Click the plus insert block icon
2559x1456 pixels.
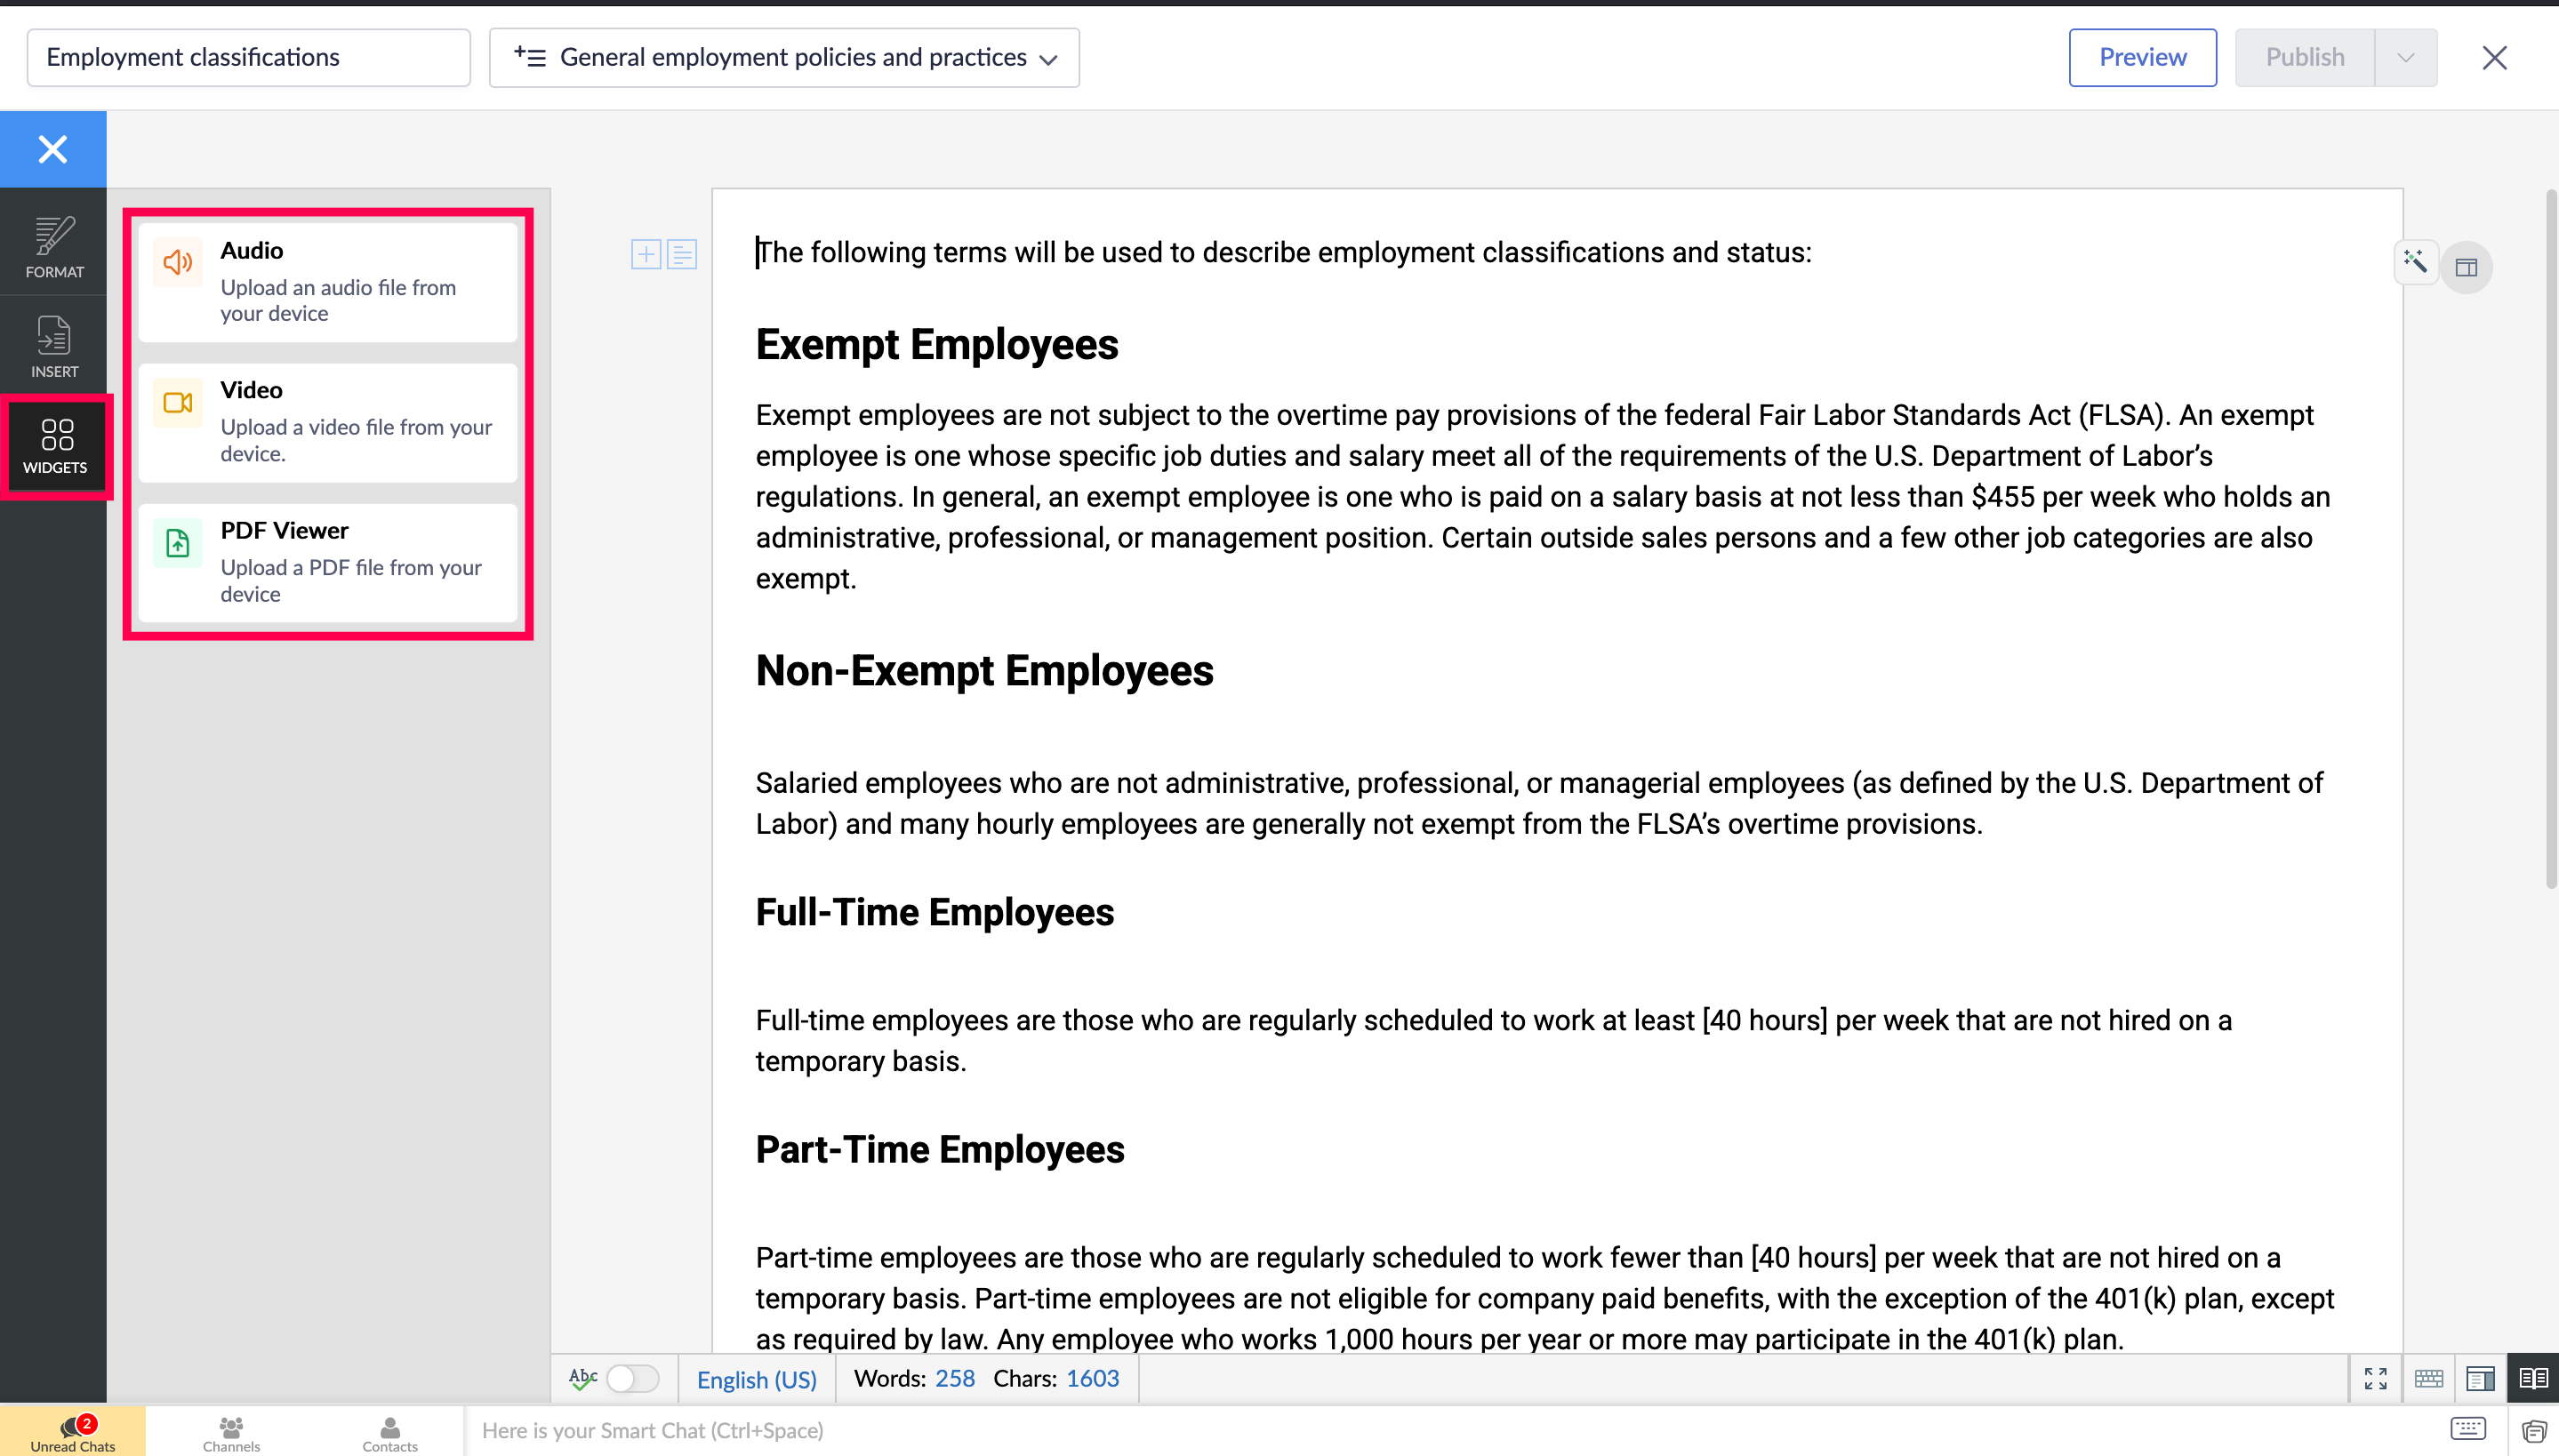[646, 254]
